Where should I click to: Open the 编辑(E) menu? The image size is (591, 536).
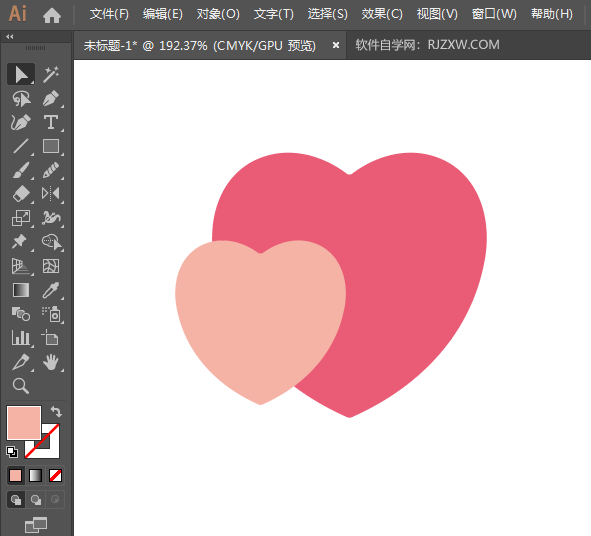[162, 14]
